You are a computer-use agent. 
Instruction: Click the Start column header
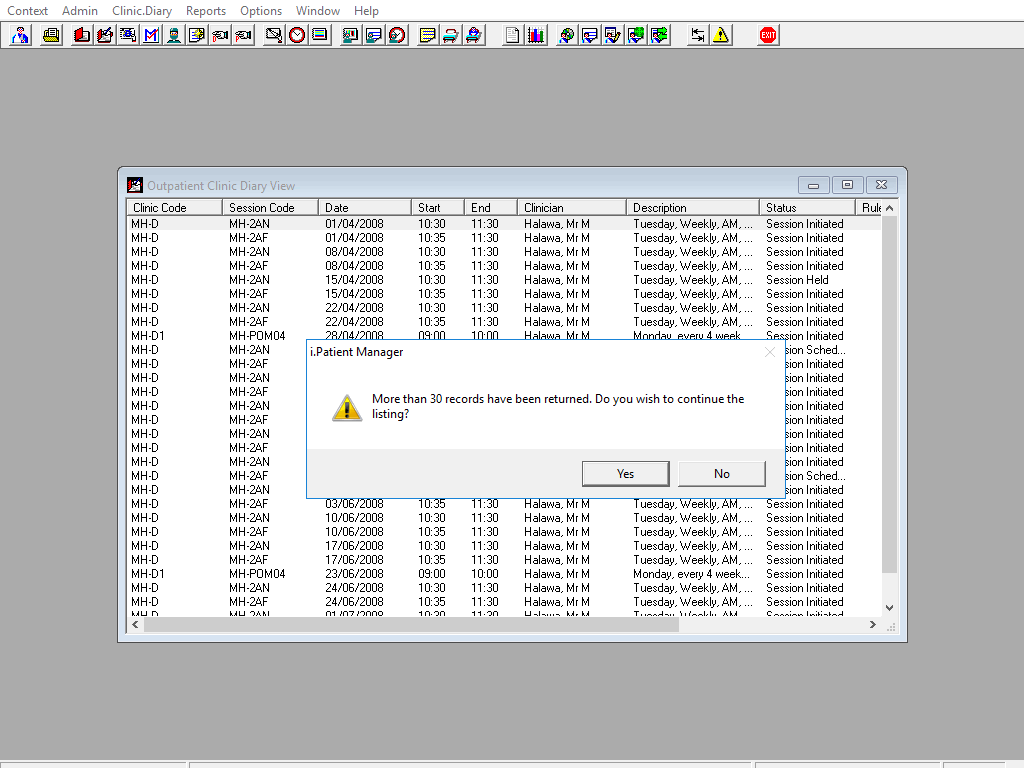(x=438, y=208)
